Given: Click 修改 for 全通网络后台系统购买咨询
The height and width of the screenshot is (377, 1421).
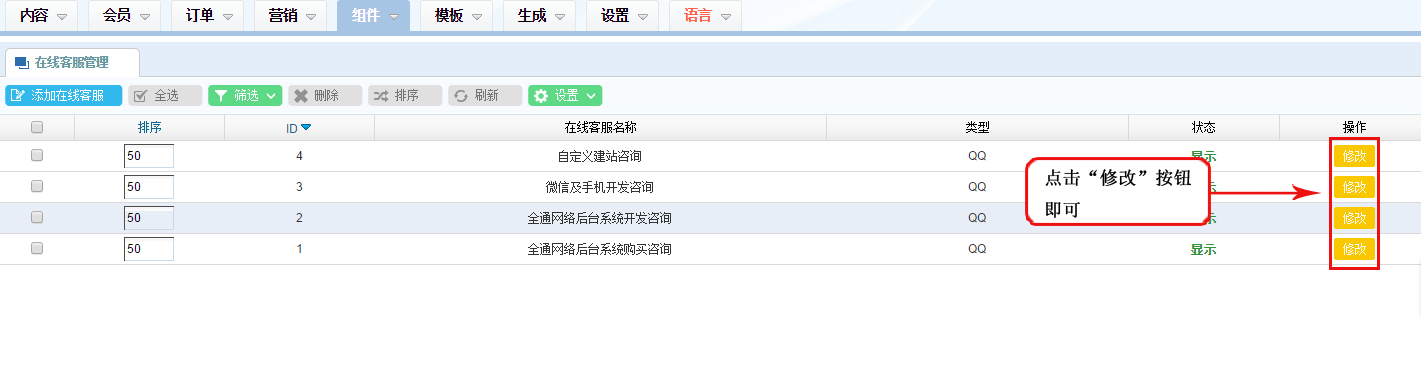Looking at the screenshot, I should (1354, 249).
